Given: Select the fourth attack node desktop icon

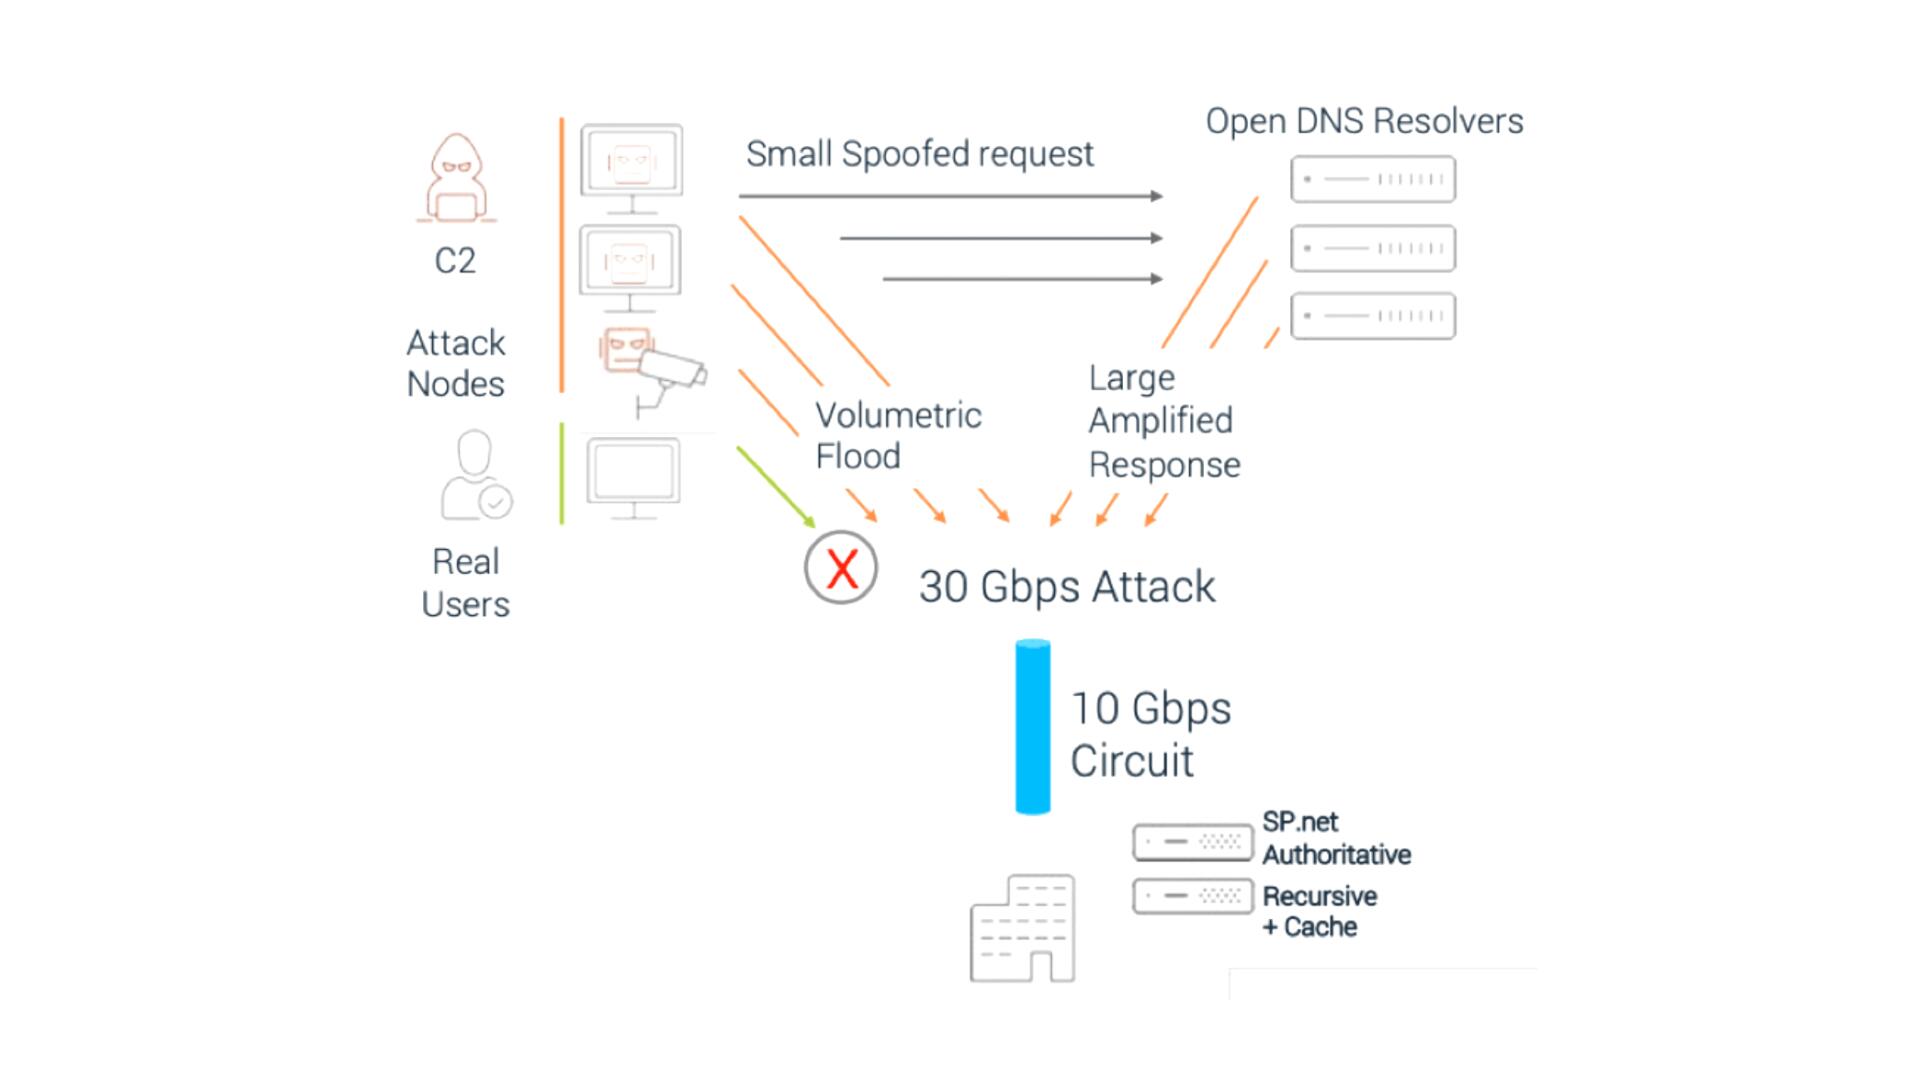Looking at the screenshot, I should tap(630, 471).
